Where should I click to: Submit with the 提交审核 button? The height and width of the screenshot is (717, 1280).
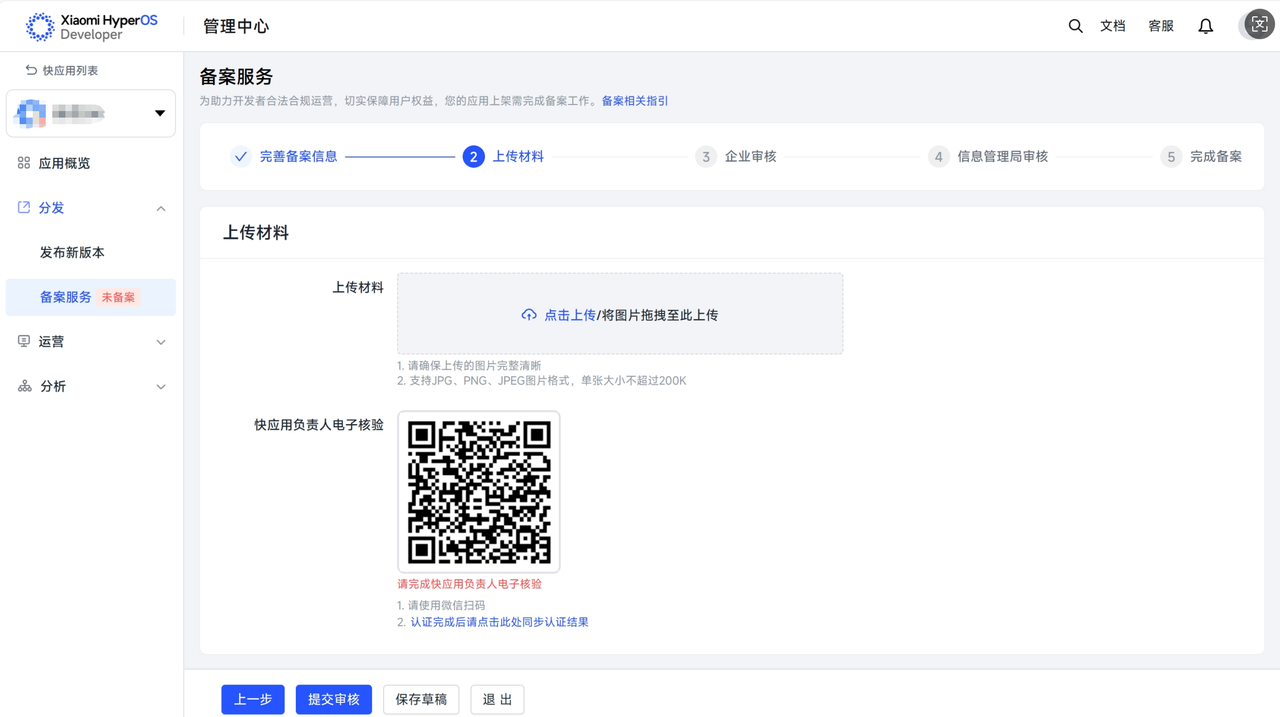click(x=334, y=700)
